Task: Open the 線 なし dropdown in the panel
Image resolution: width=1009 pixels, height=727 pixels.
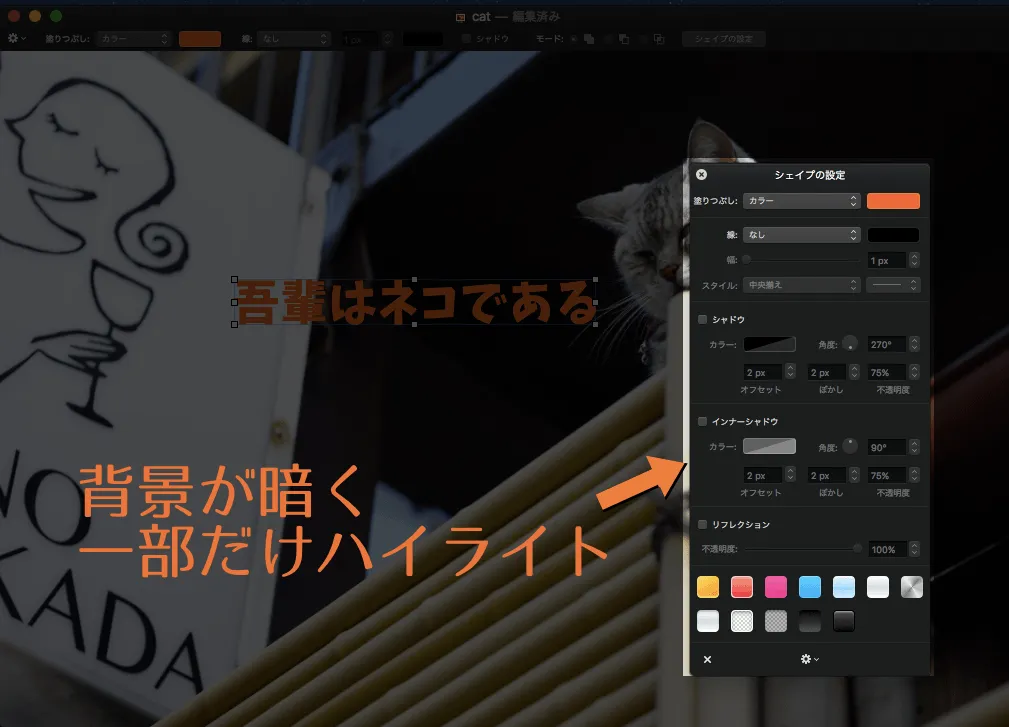Action: pyautogui.click(x=801, y=235)
